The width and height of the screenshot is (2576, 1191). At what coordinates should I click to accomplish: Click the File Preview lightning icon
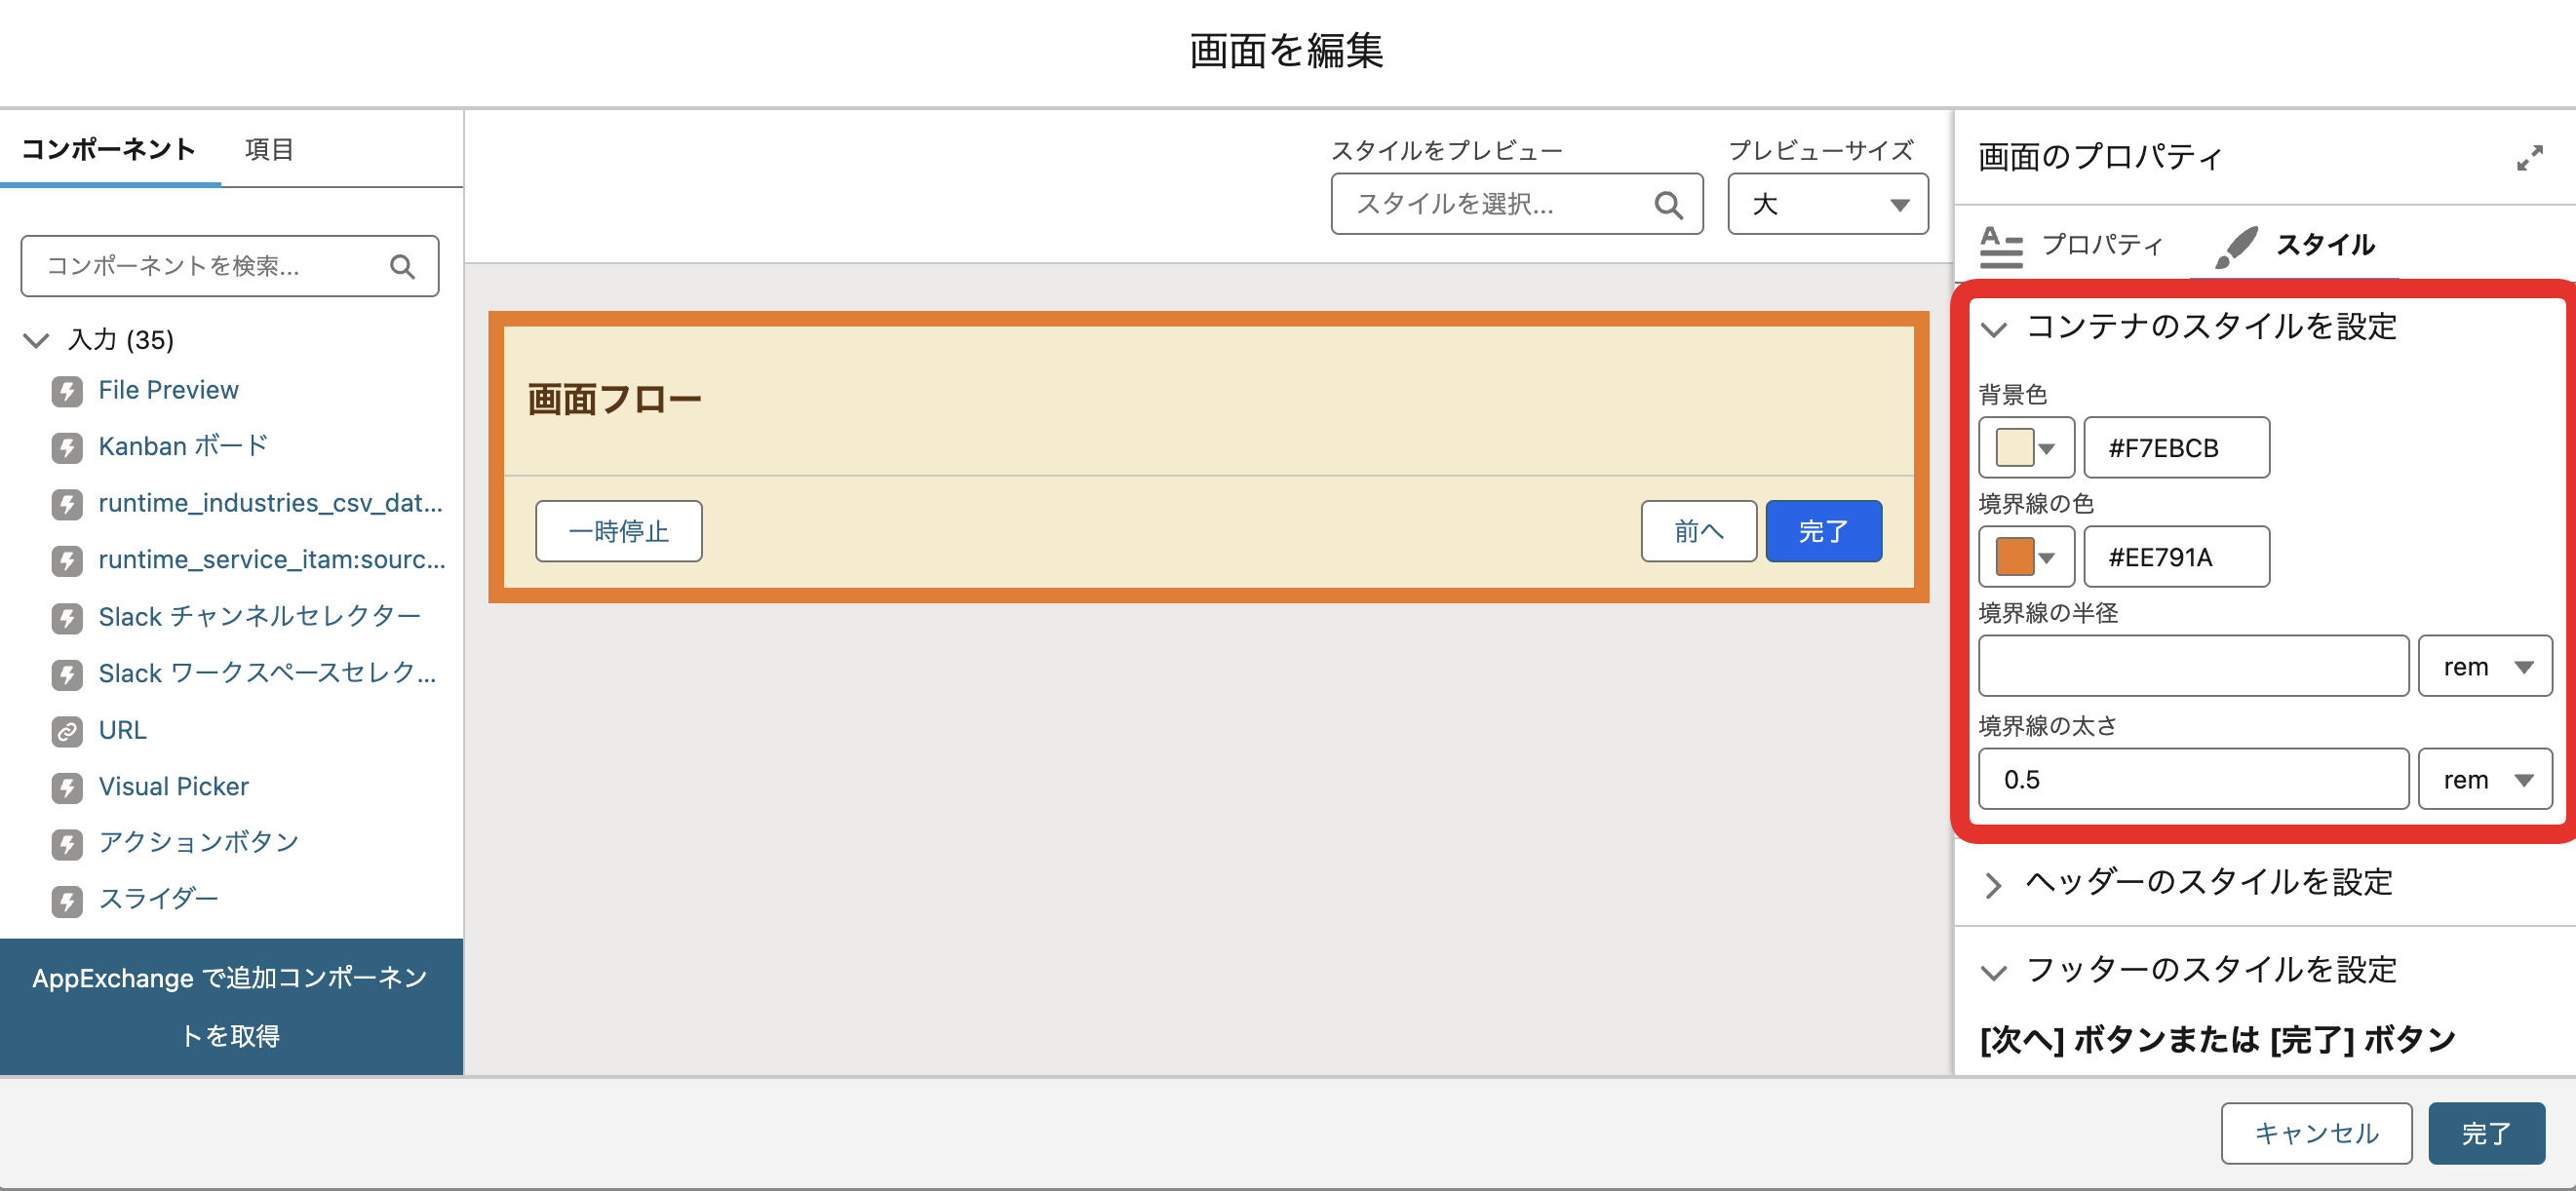[67, 391]
